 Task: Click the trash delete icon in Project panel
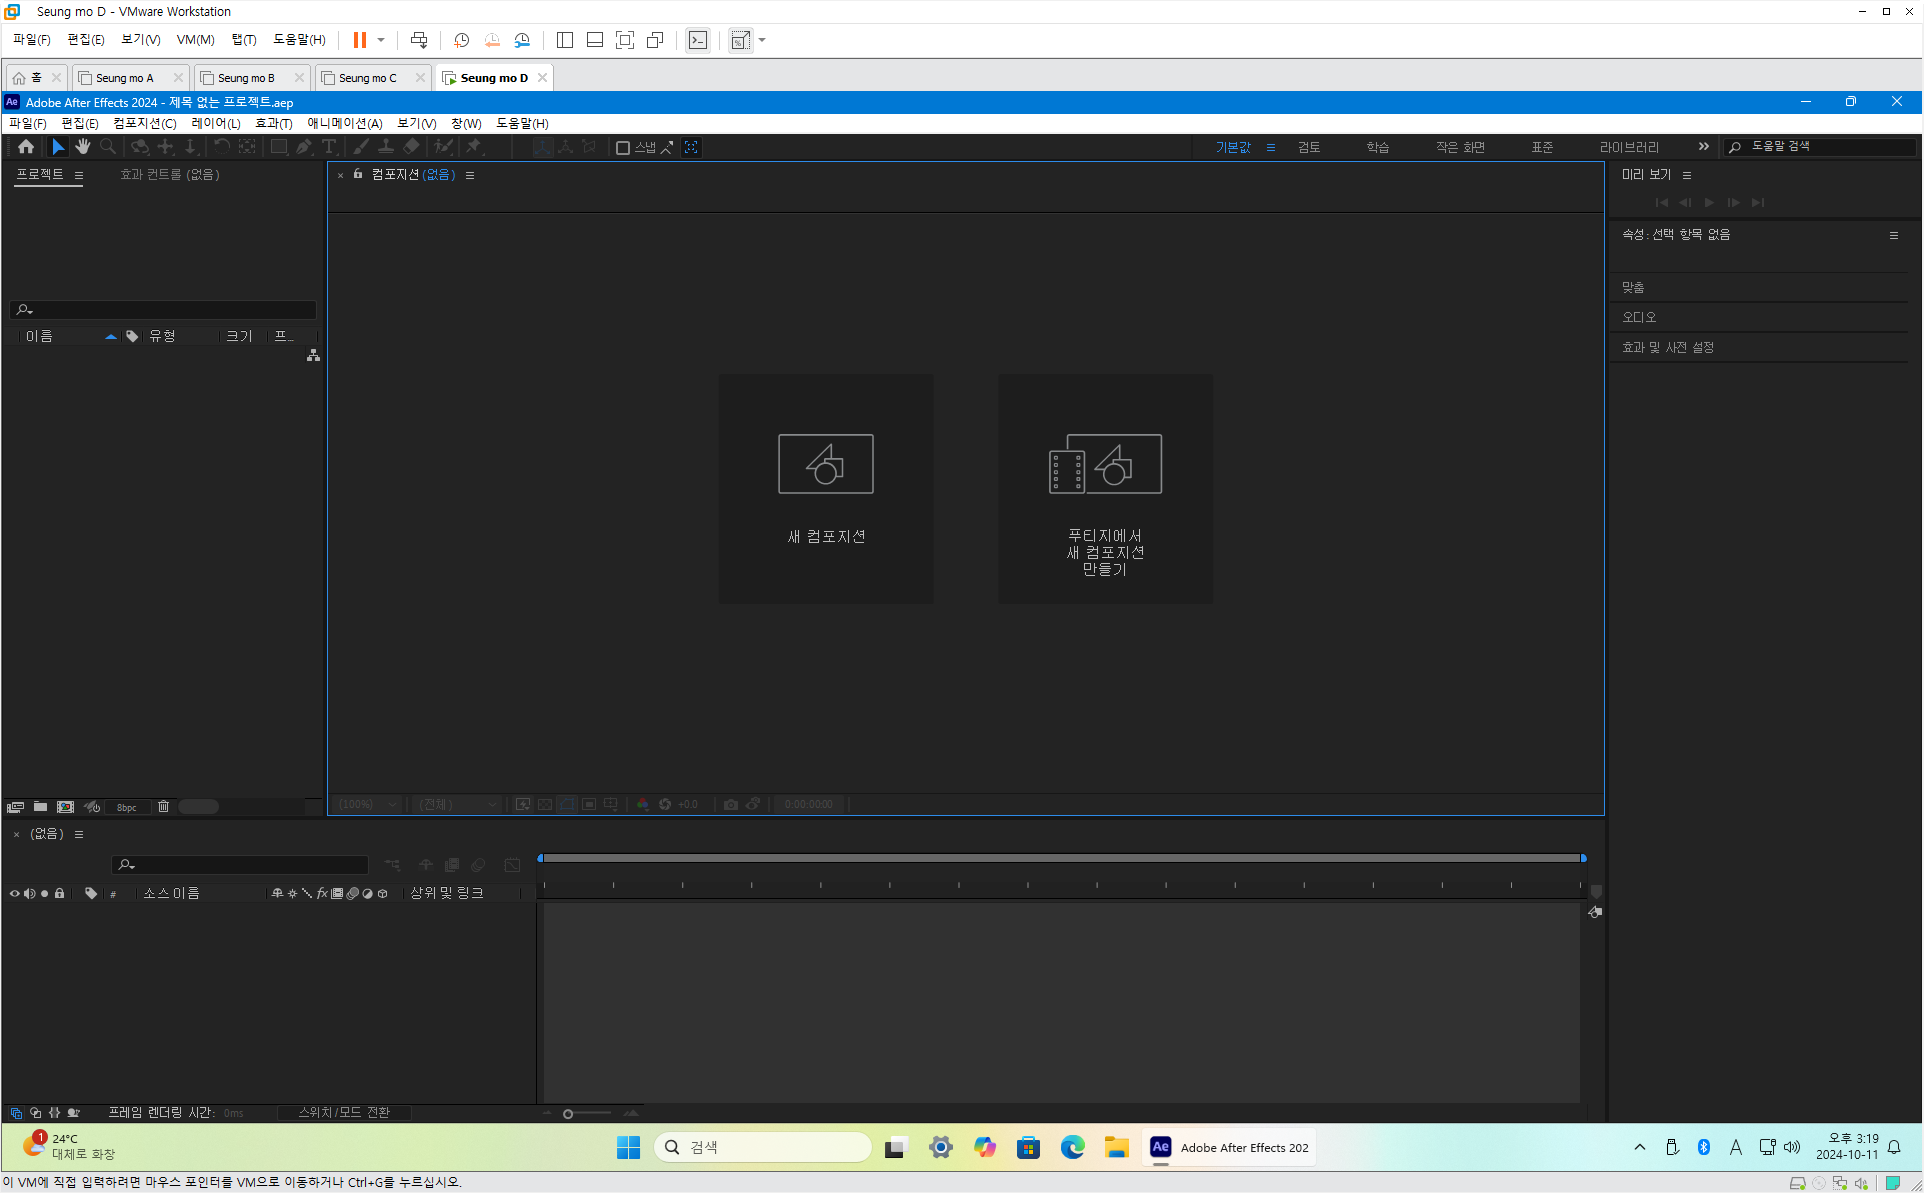(x=164, y=807)
